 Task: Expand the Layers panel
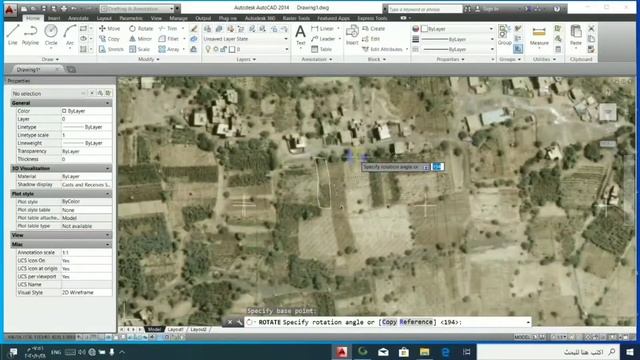(x=246, y=59)
